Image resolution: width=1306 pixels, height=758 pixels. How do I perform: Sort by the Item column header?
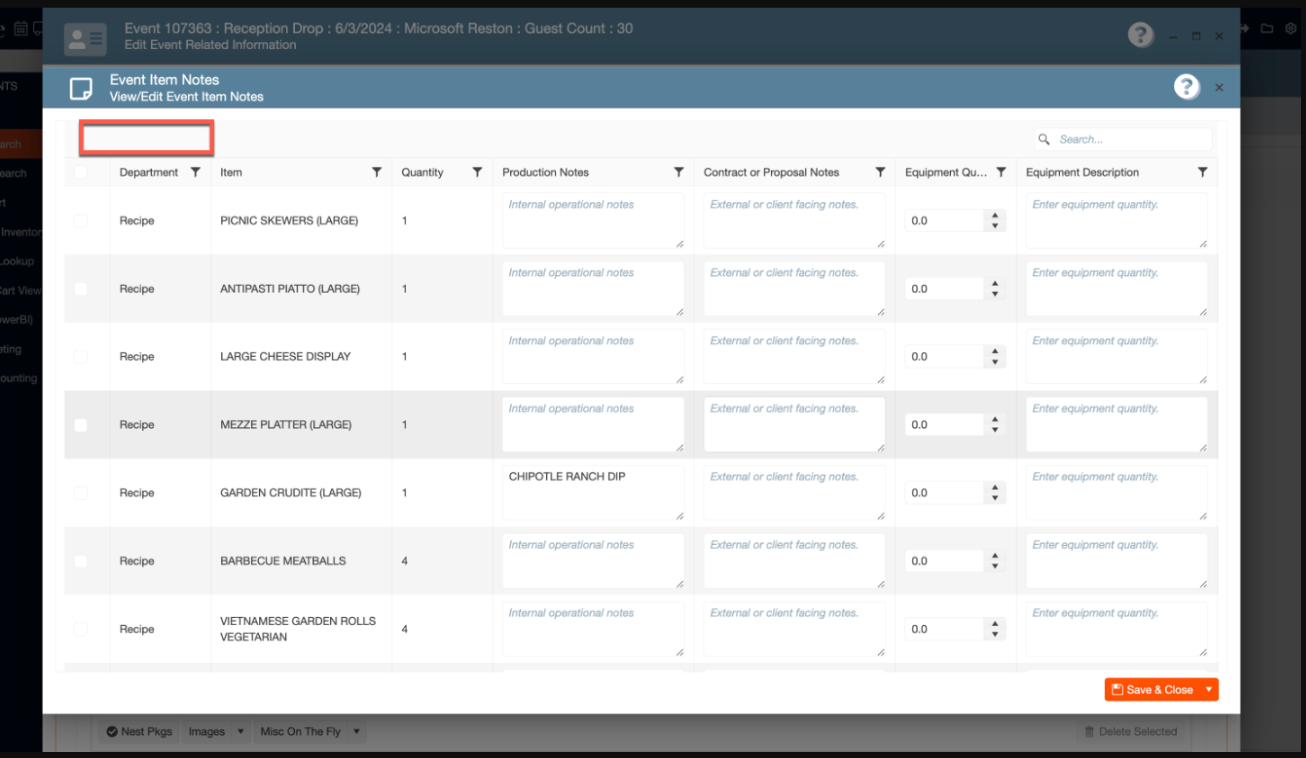point(231,172)
